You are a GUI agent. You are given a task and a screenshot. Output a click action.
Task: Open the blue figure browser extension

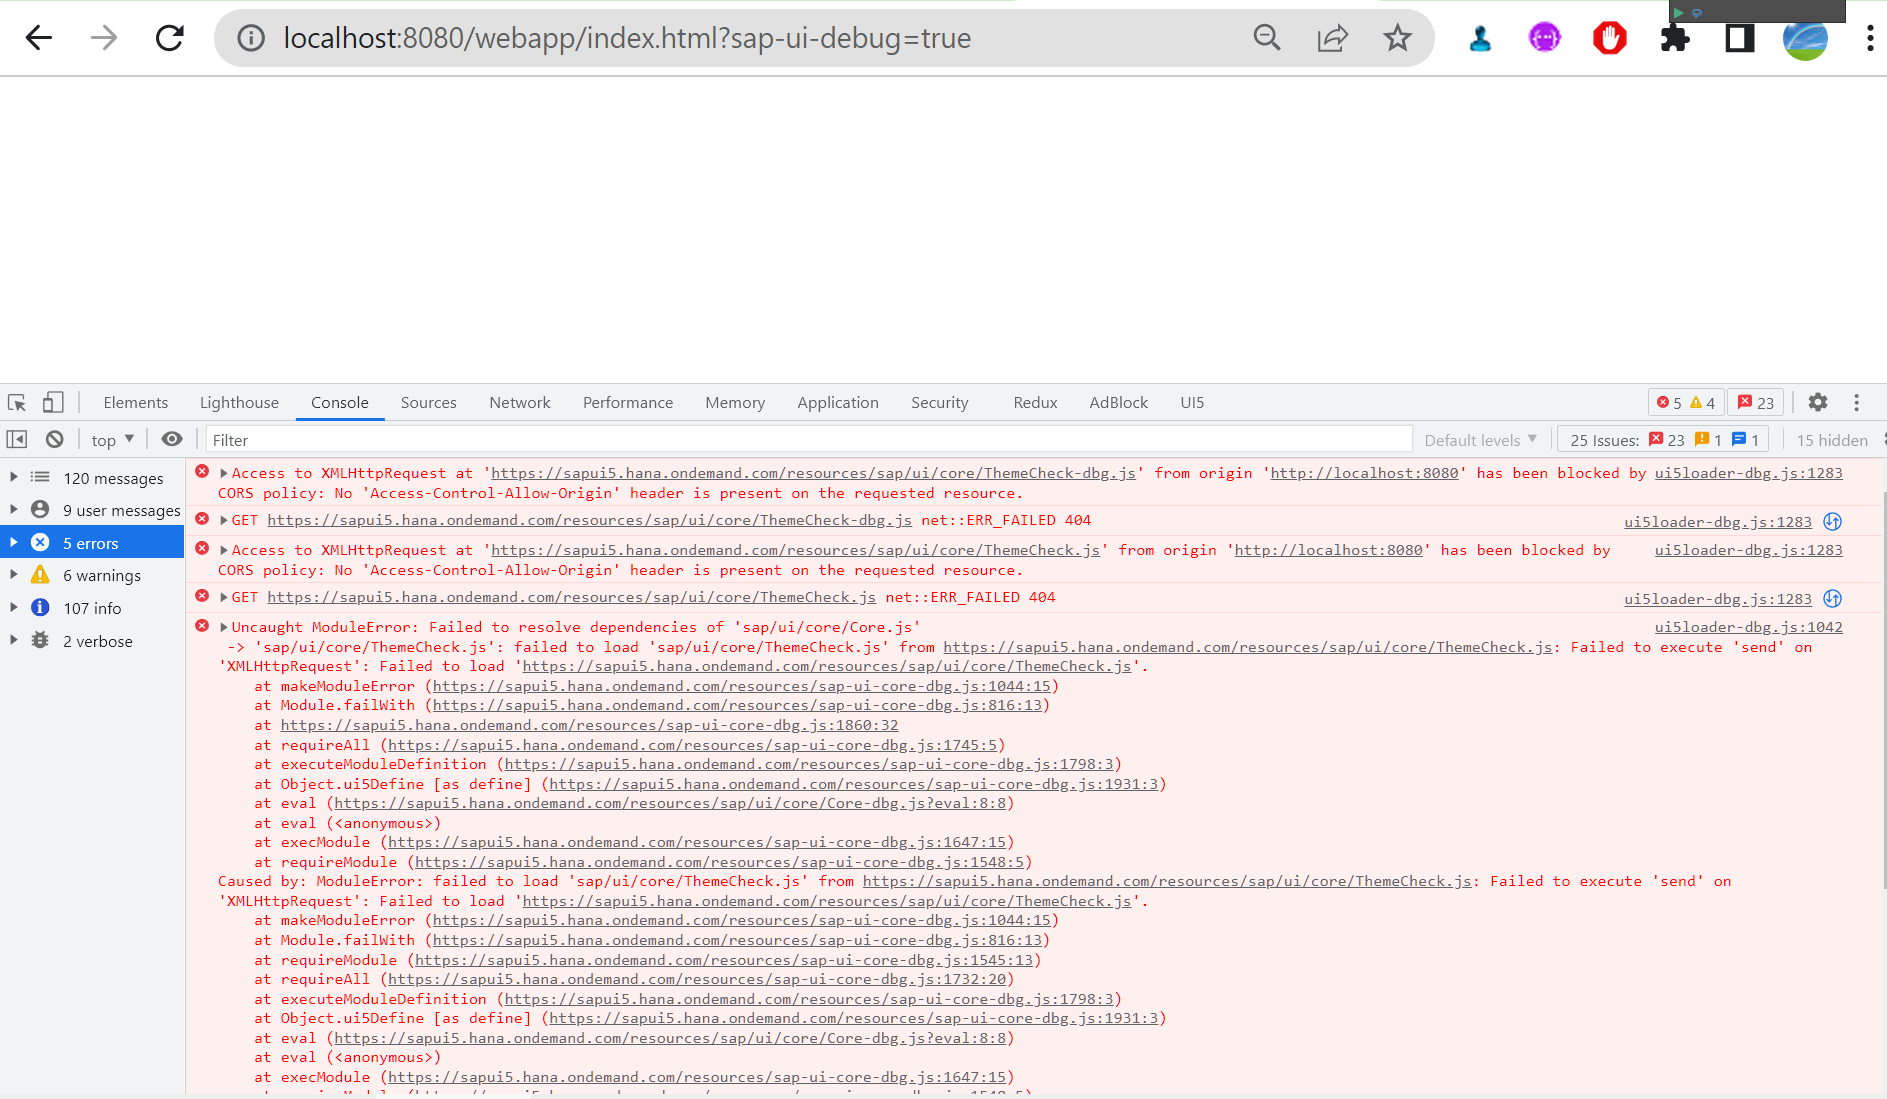1480,38
